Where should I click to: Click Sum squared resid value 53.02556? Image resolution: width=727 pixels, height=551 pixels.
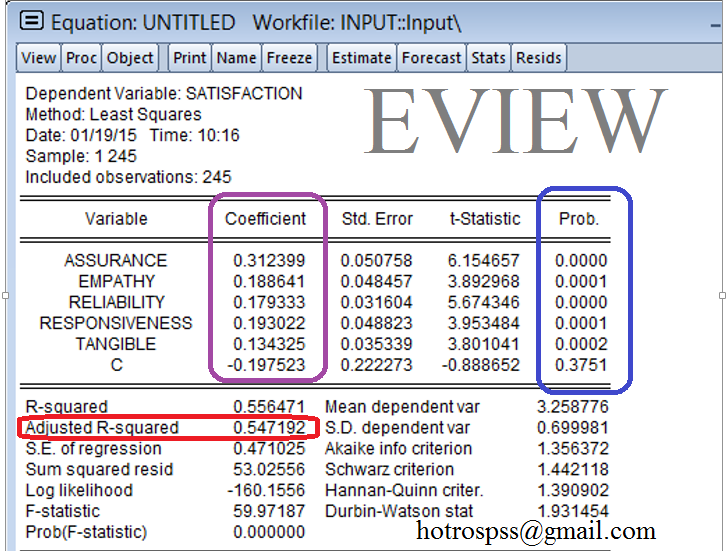coord(269,469)
